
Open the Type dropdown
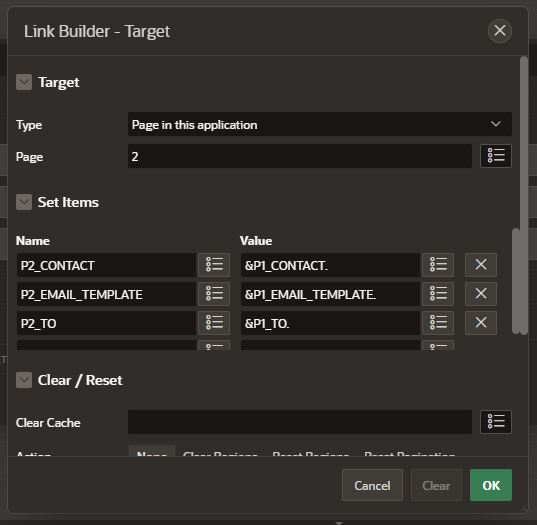[x=320, y=124]
